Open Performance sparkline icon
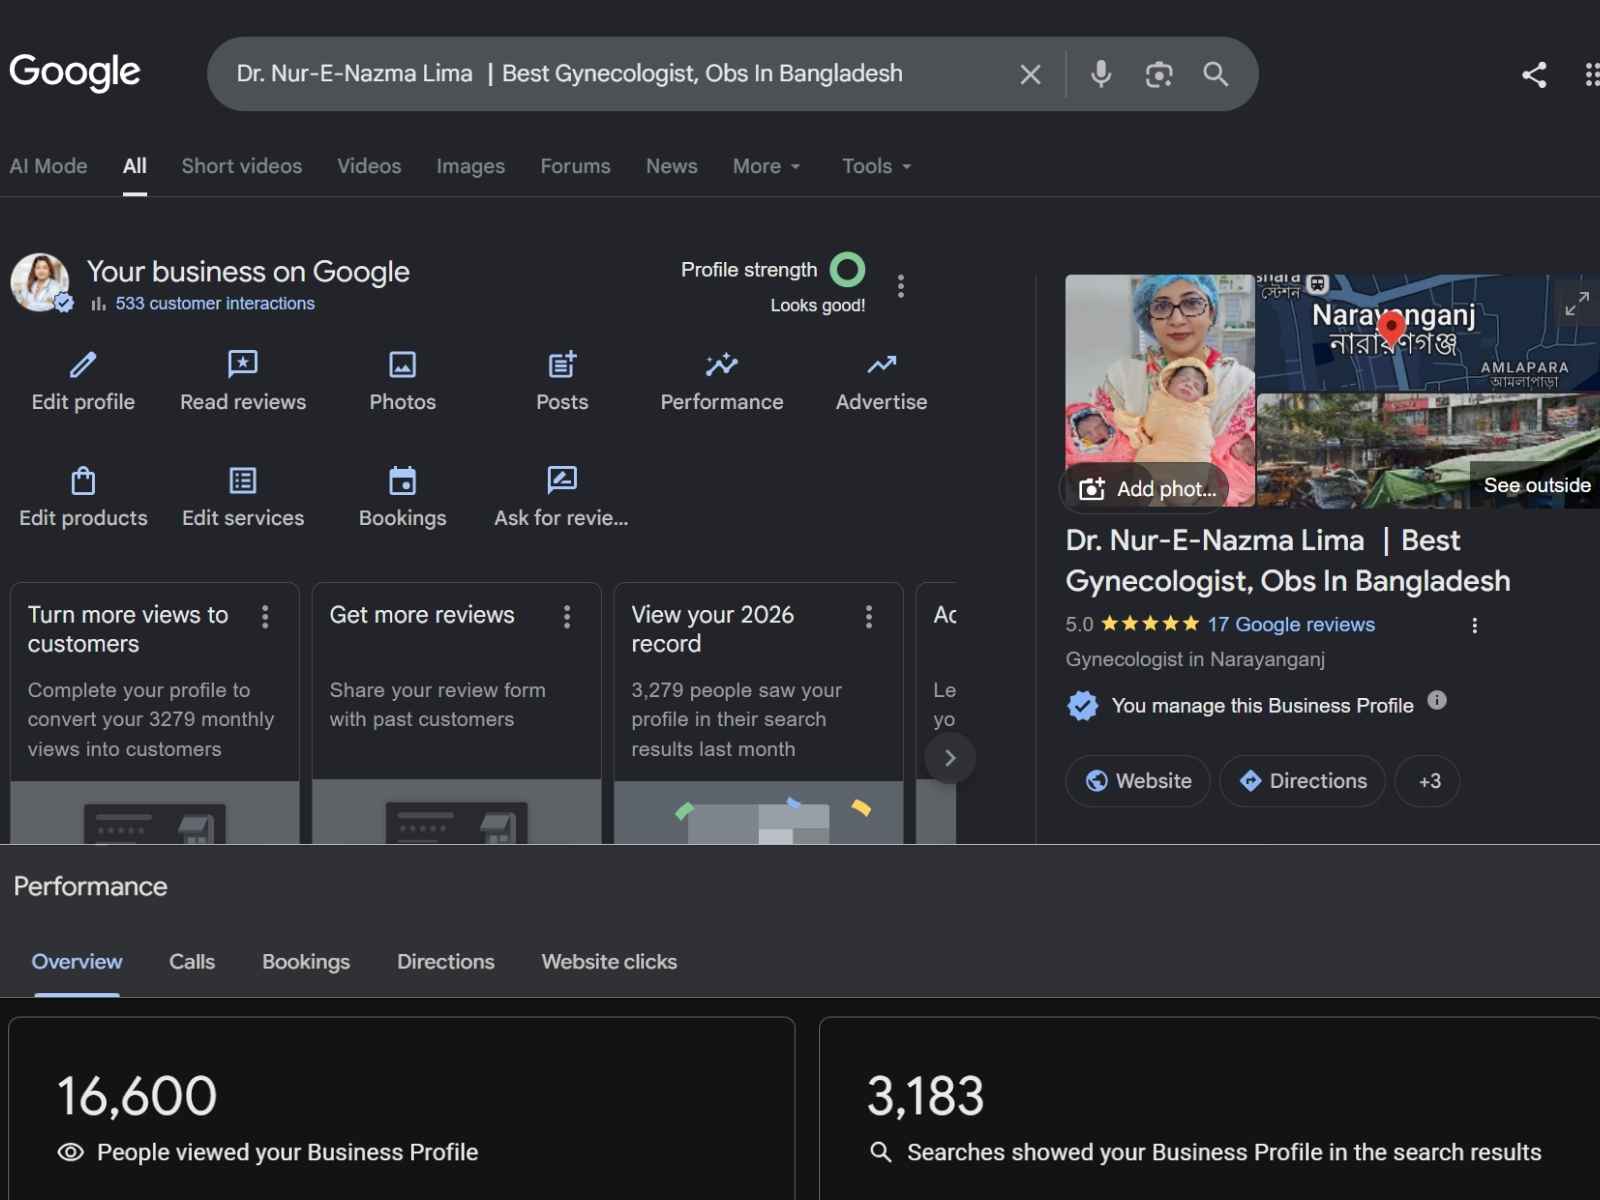 (722, 365)
